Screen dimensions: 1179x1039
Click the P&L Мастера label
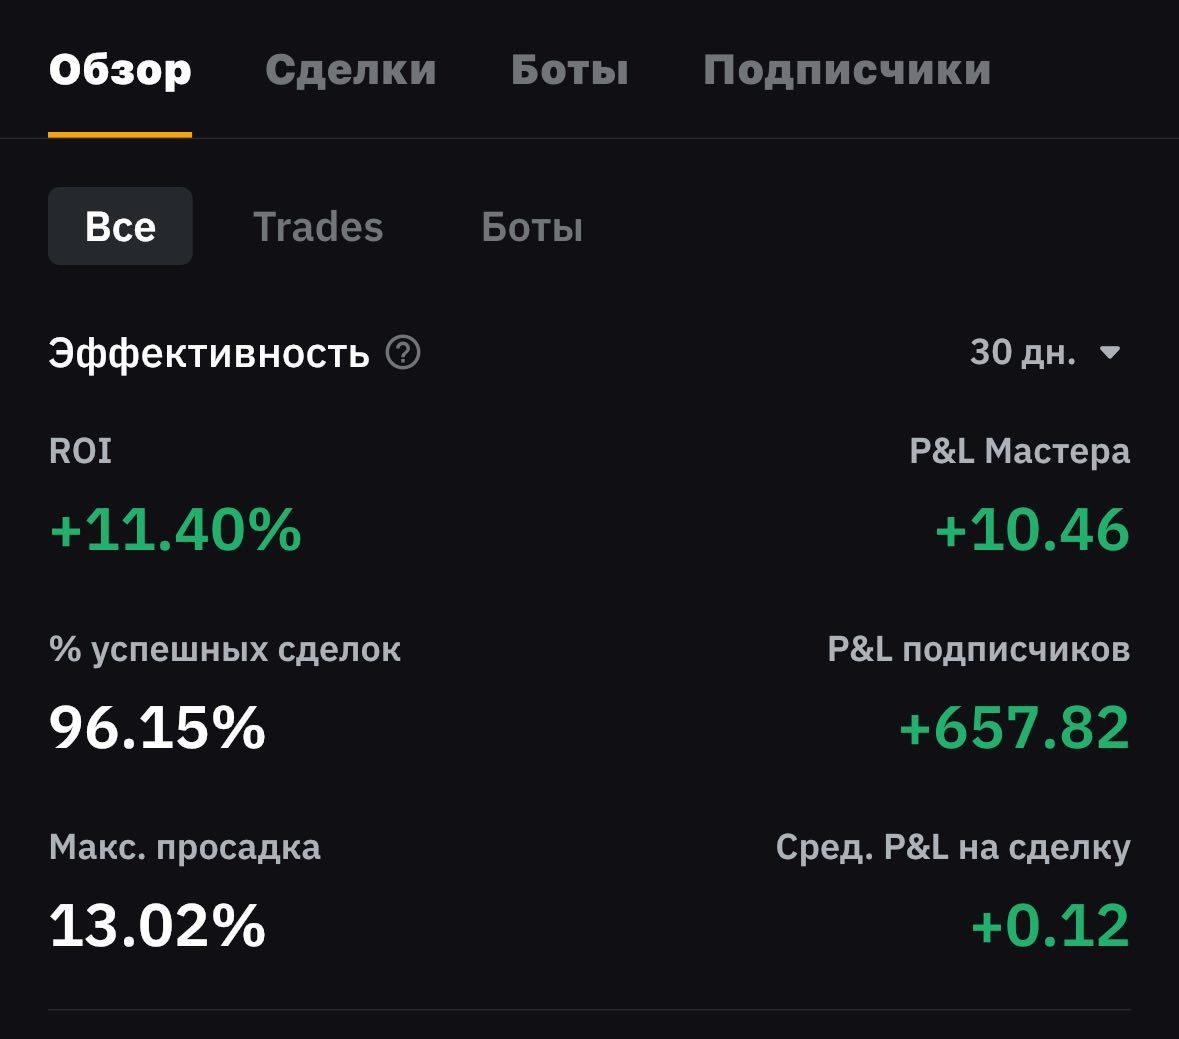pos(1019,451)
